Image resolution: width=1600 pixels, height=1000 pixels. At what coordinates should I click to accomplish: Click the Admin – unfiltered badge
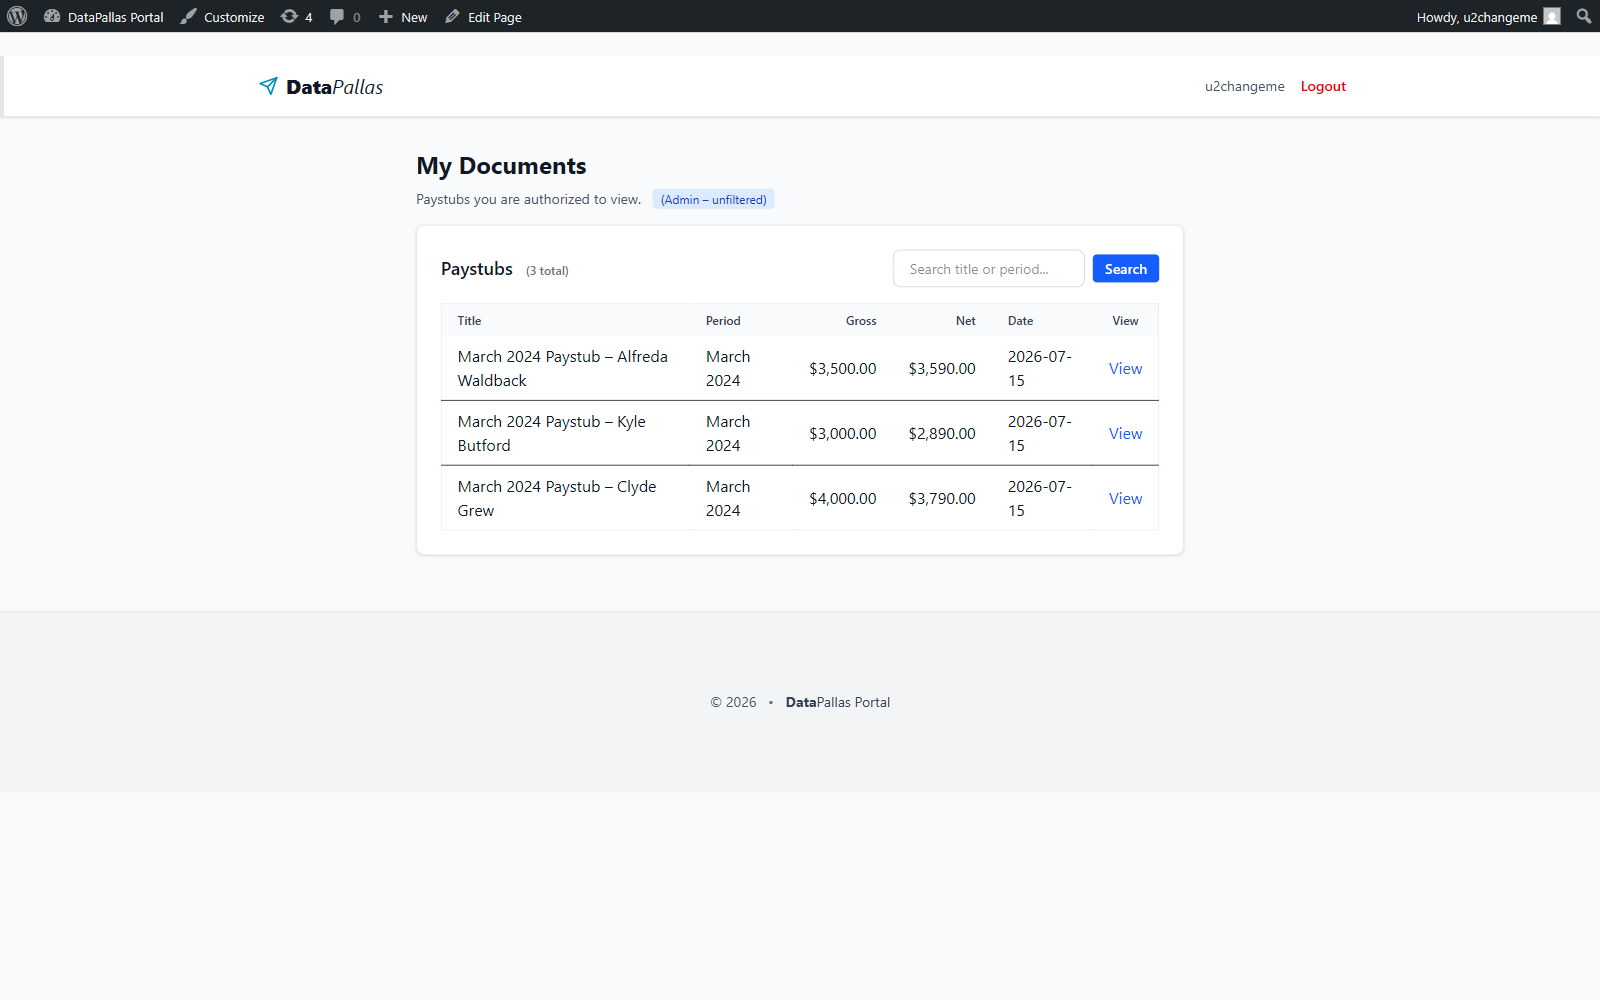click(x=713, y=199)
